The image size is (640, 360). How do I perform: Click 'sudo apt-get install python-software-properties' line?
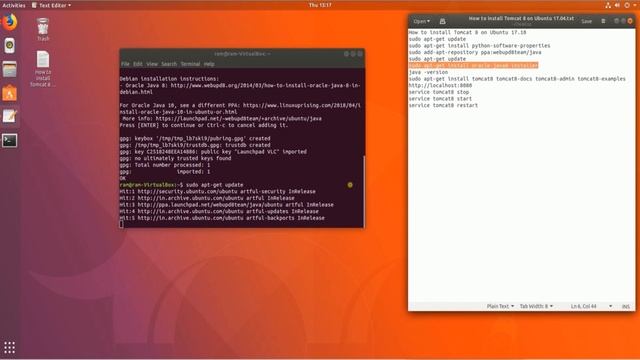point(480,46)
